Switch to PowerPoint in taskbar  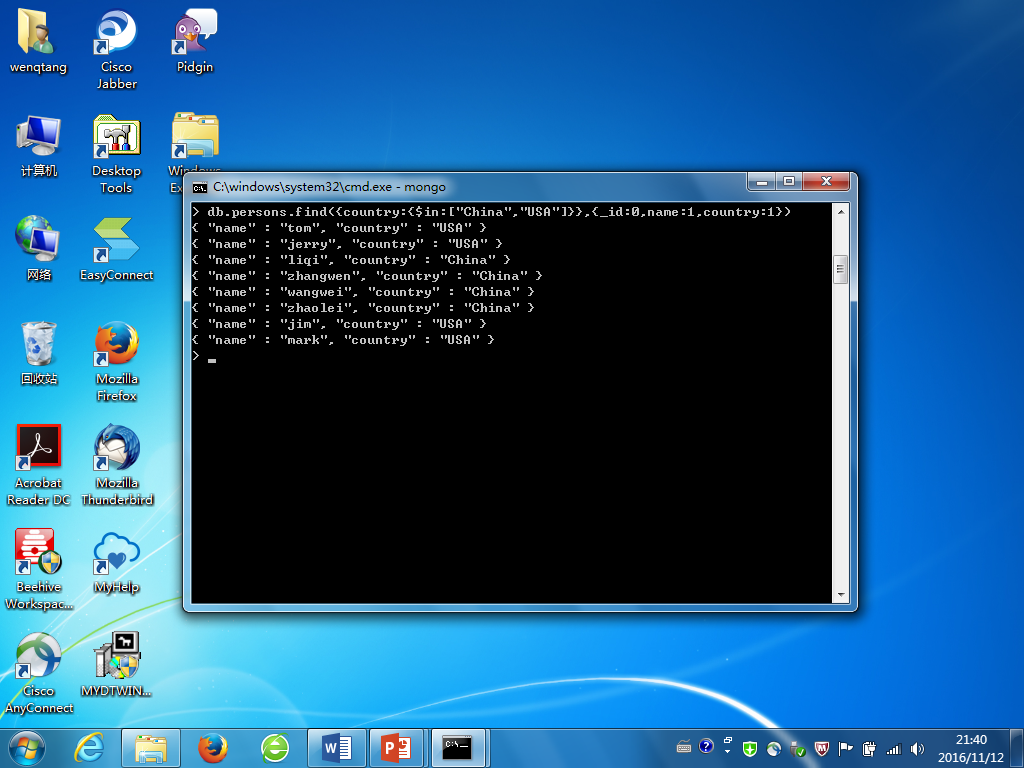(397, 748)
